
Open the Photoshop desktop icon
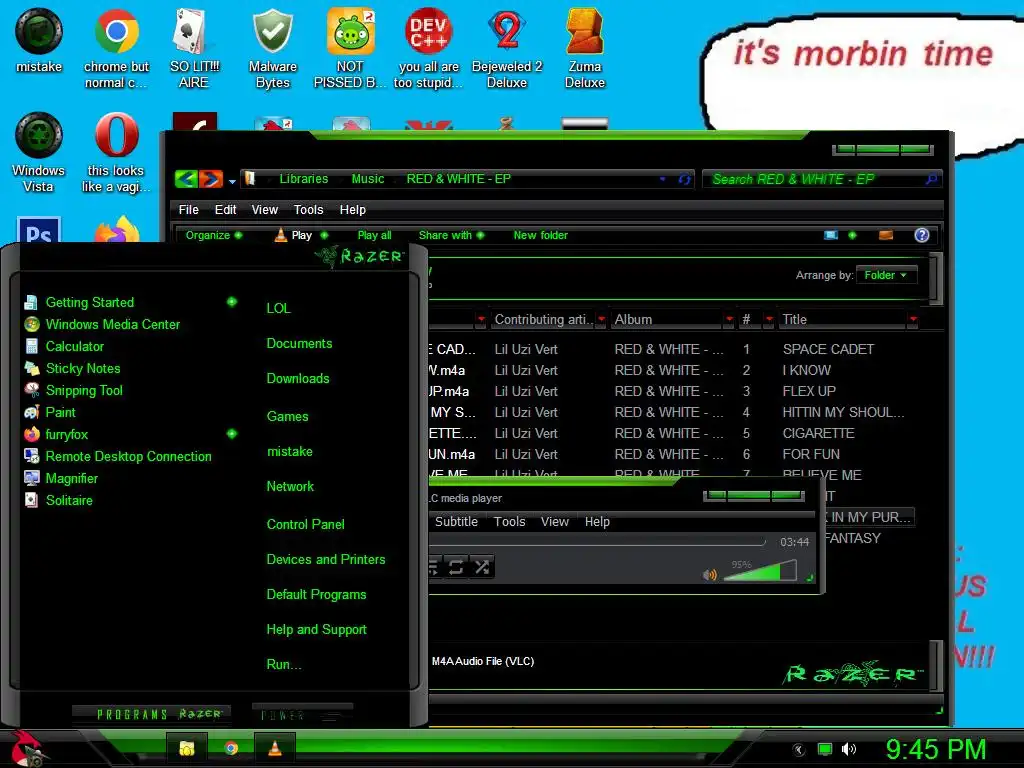coord(39,230)
